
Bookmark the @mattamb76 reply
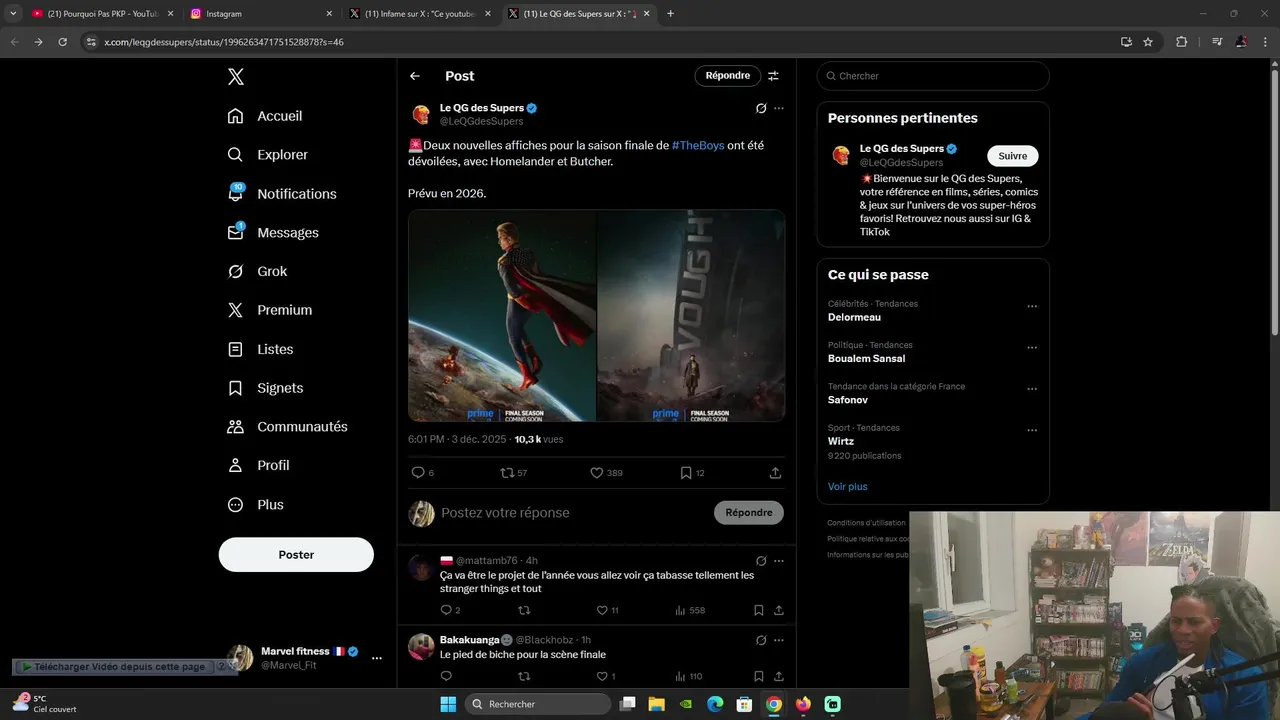click(759, 610)
